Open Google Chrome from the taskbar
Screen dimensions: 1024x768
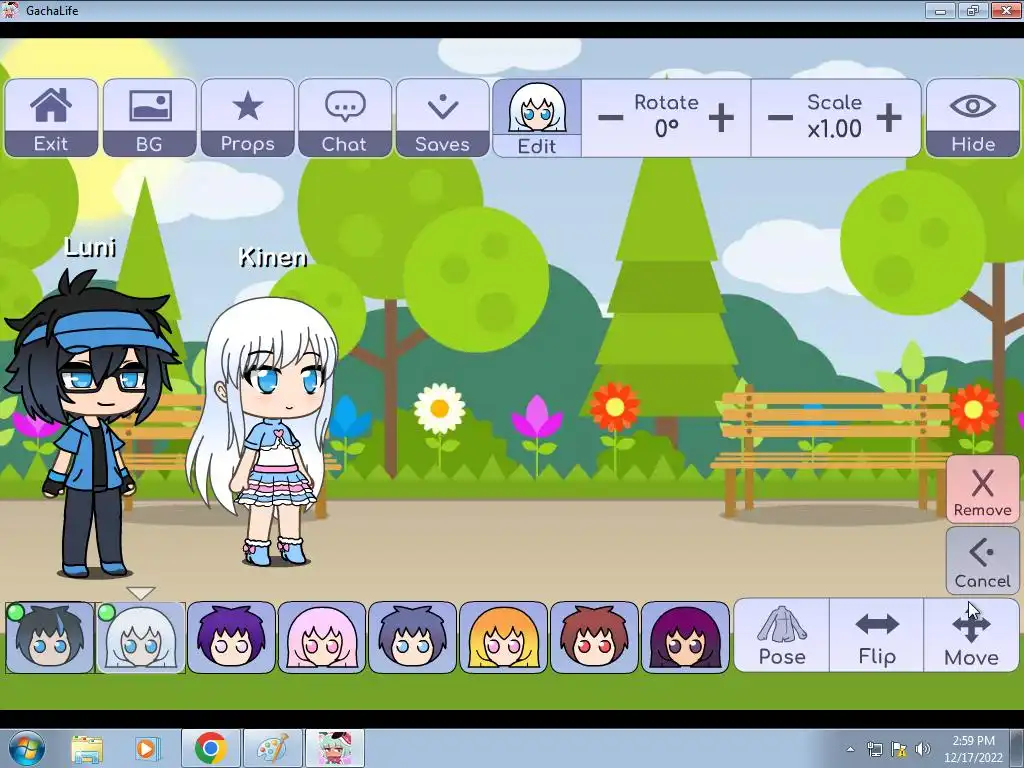210,748
